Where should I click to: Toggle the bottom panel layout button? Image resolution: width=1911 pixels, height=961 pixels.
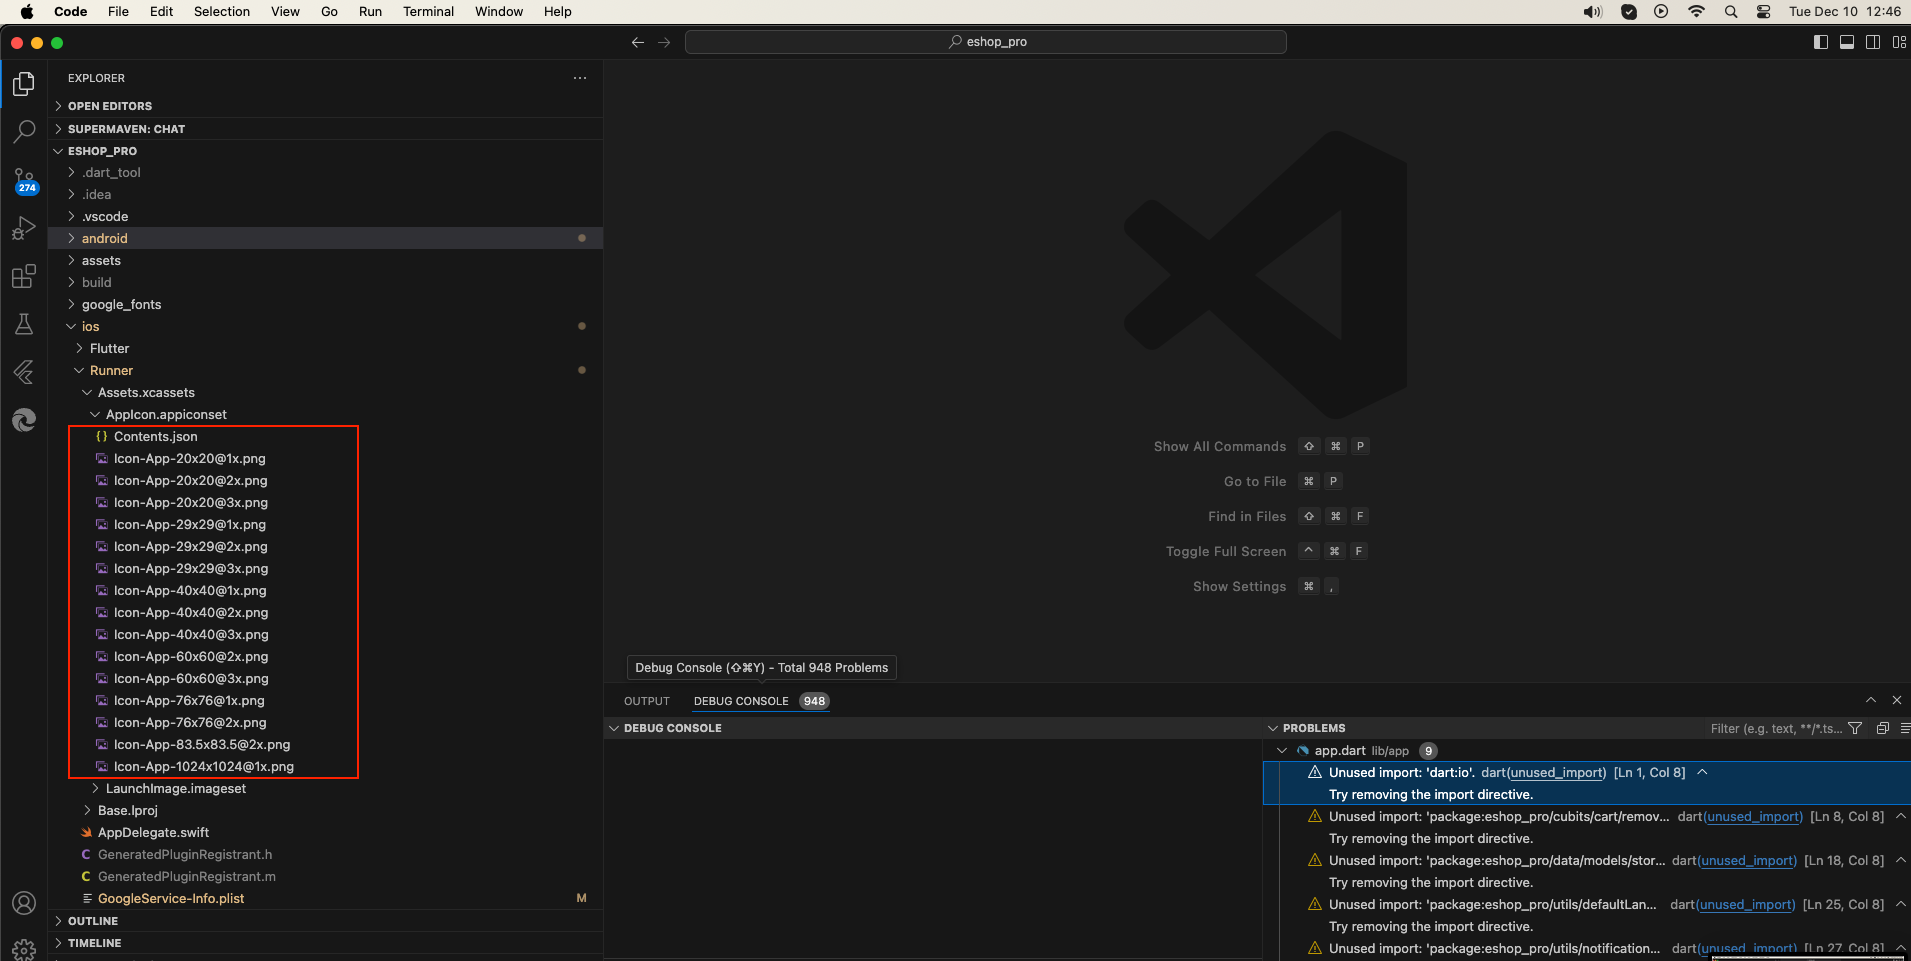1847,42
